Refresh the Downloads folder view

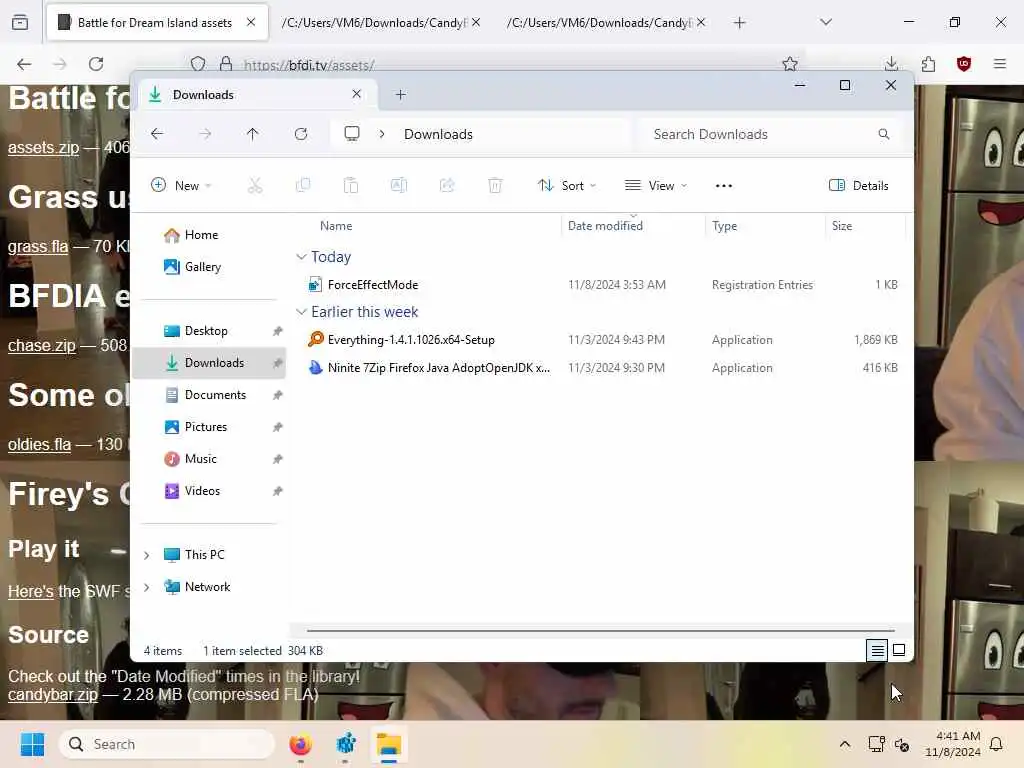[x=301, y=134]
